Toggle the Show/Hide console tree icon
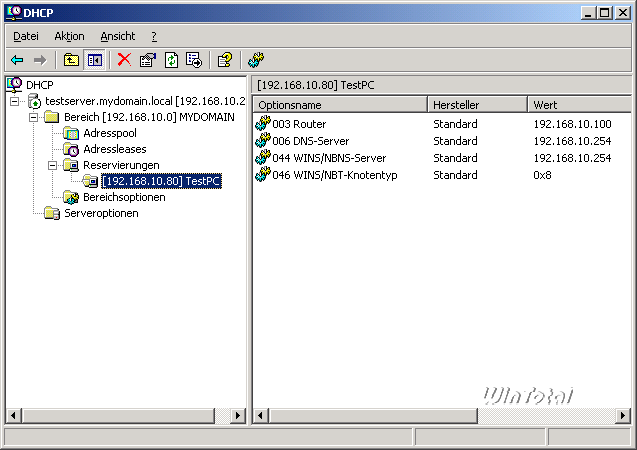637x450 pixels. (x=94, y=60)
